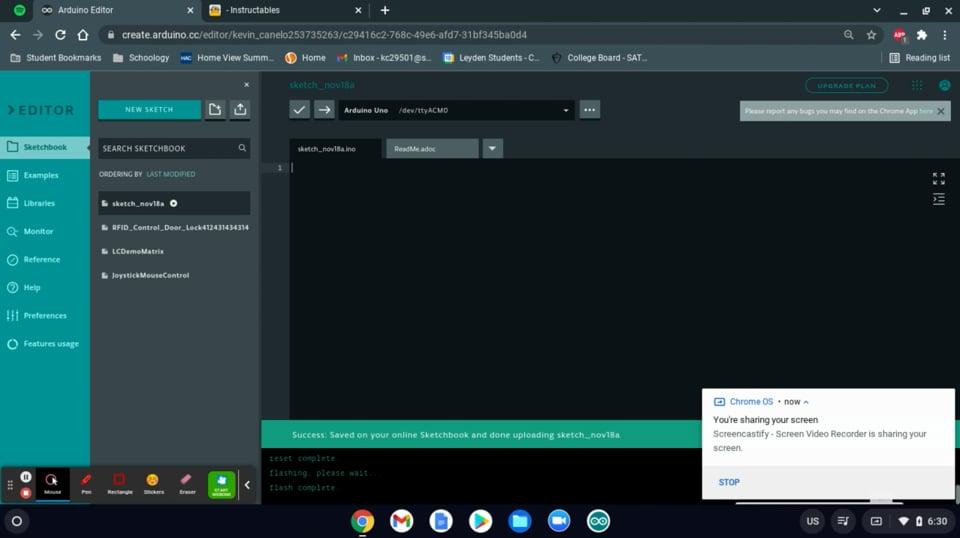The width and height of the screenshot is (960, 538).
Task: Open the Sketchbook sidebar item
Action: (45, 147)
